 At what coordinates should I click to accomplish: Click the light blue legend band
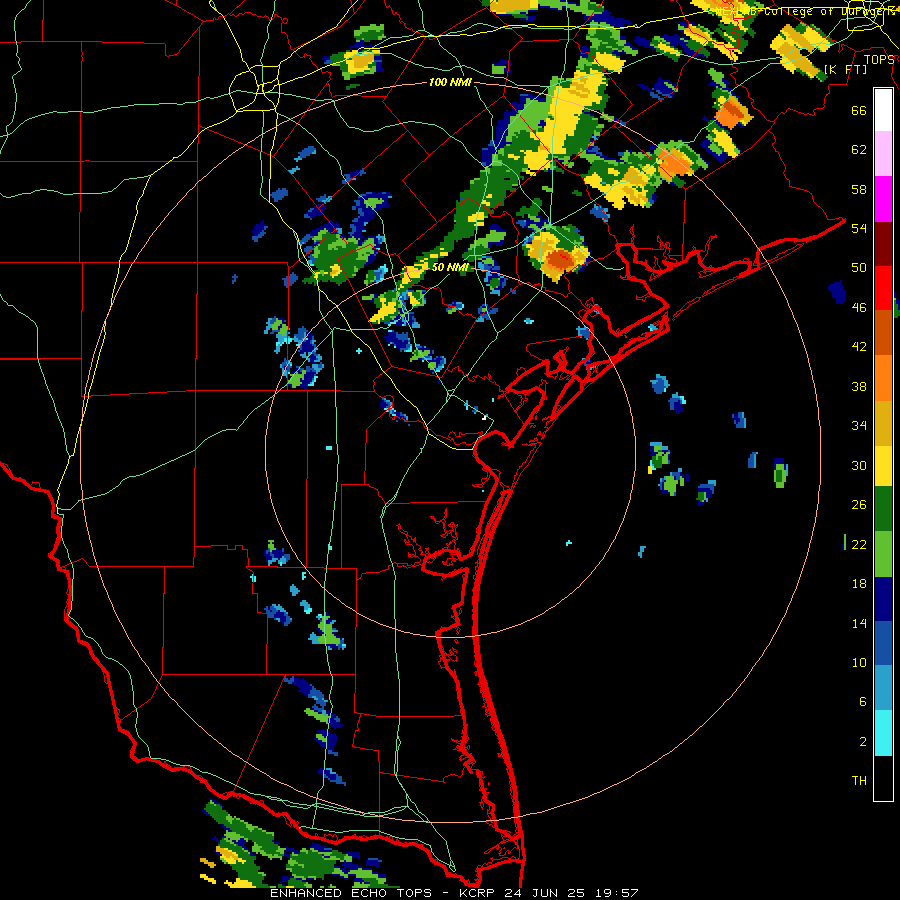tap(883, 688)
